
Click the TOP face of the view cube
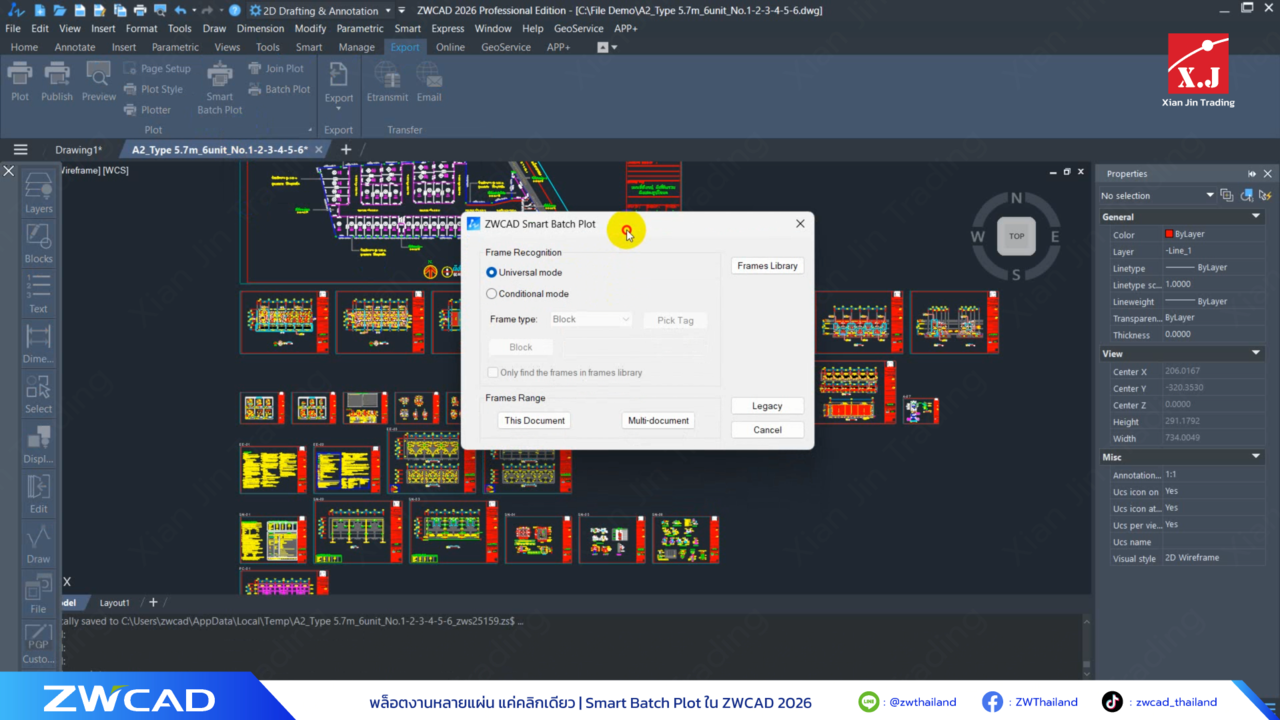point(1016,236)
